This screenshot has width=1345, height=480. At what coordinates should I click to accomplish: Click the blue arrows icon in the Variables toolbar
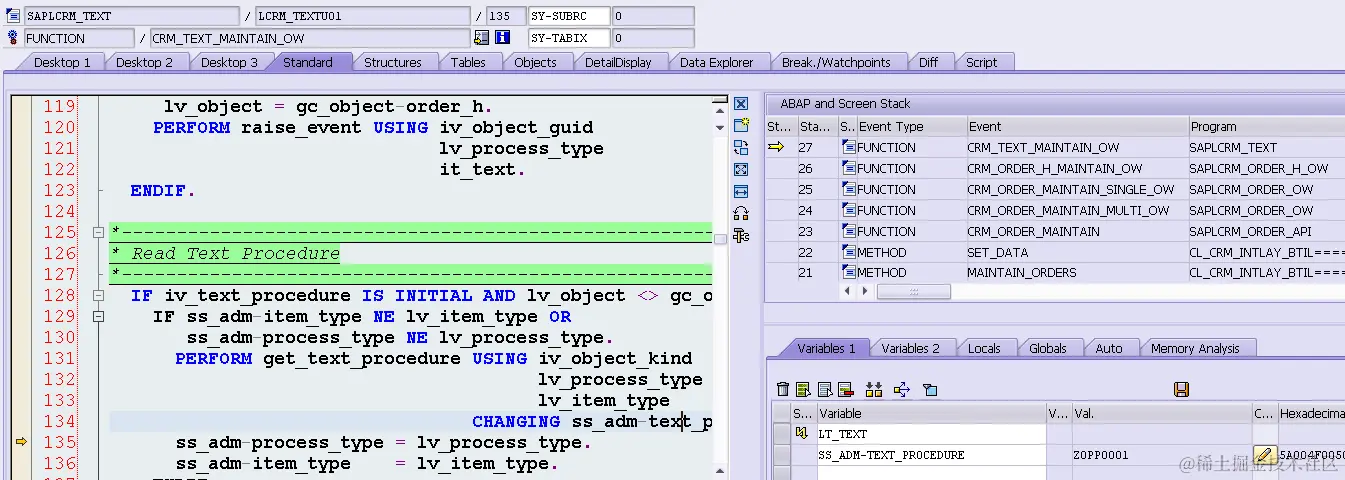coord(901,389)
